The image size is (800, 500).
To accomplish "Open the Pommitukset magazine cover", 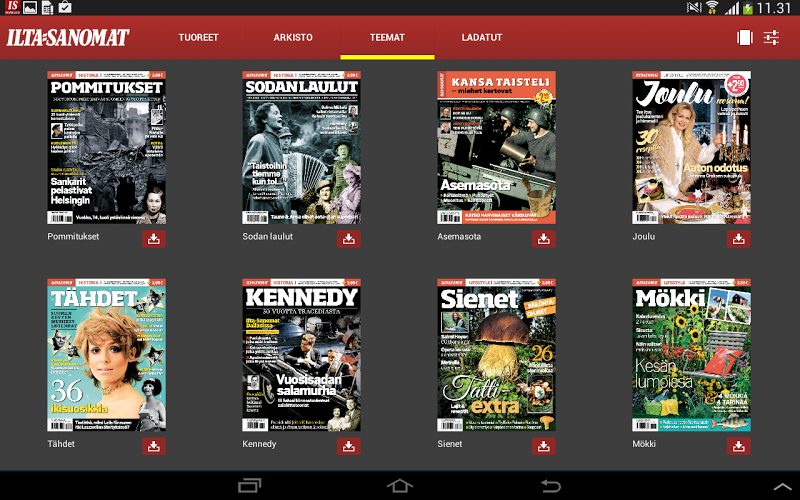I will [x=107, y=147].
